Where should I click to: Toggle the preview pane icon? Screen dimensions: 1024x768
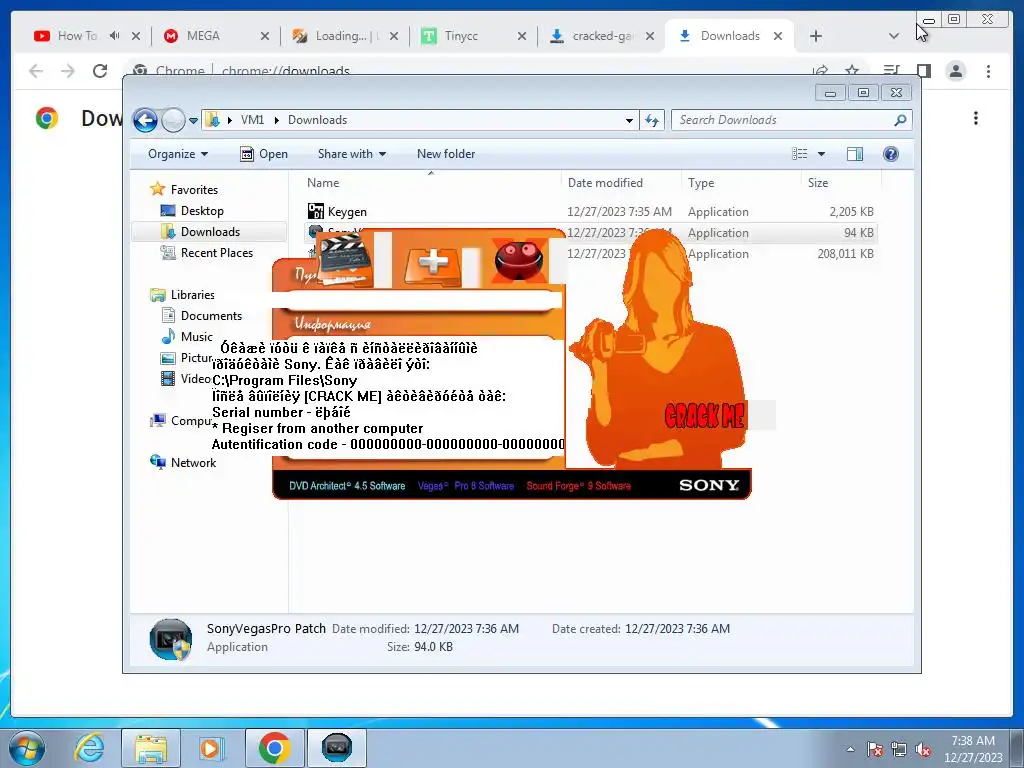[855, 154]
